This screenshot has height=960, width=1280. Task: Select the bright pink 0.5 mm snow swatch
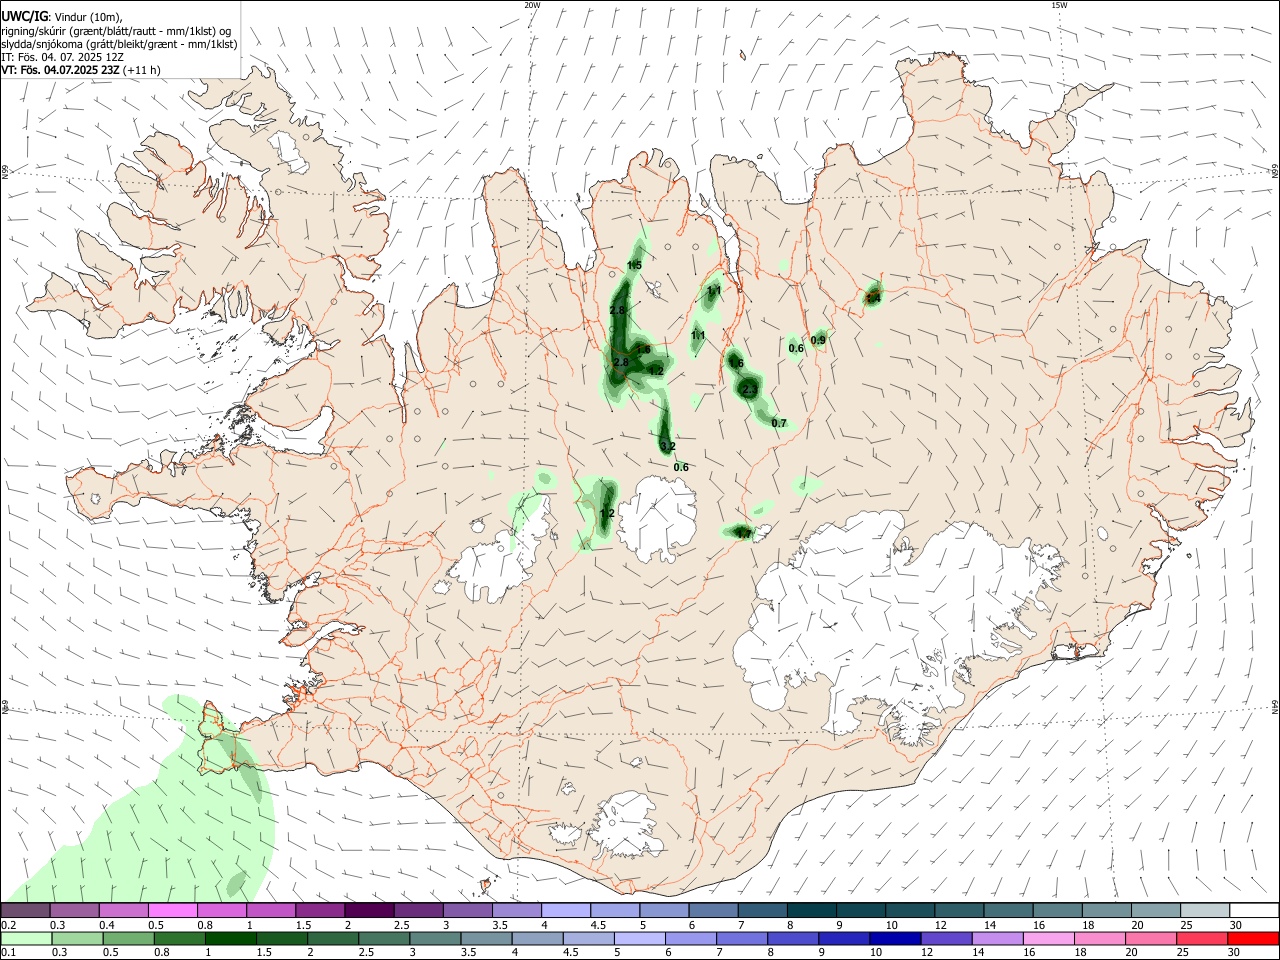[x=173, y=911]
